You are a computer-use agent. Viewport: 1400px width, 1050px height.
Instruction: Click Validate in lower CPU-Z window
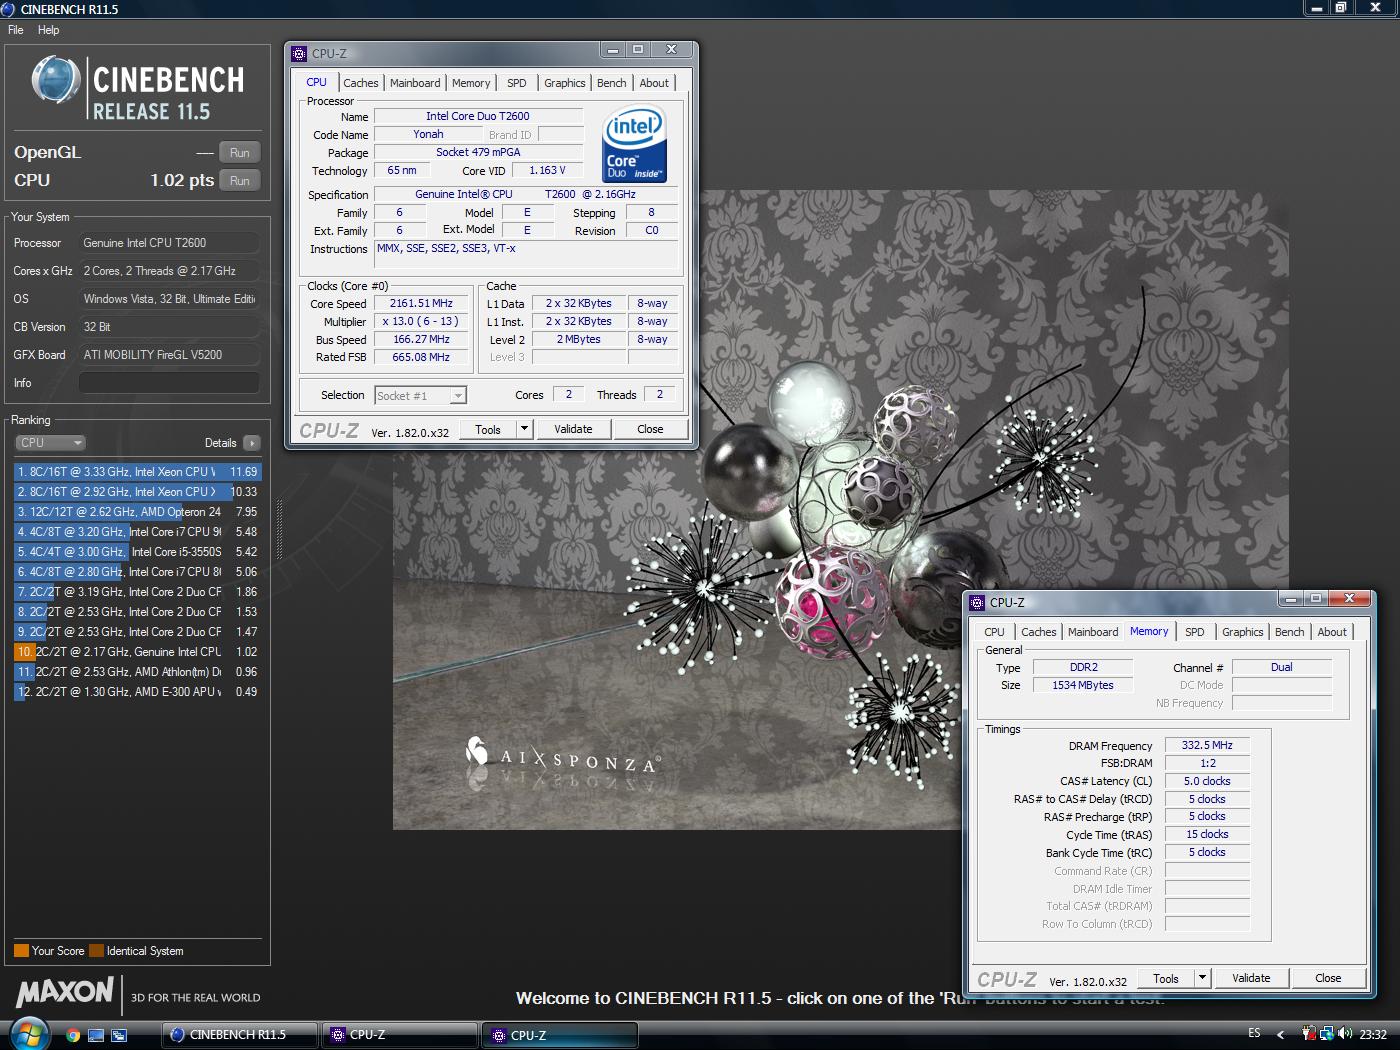(1251, 978)
